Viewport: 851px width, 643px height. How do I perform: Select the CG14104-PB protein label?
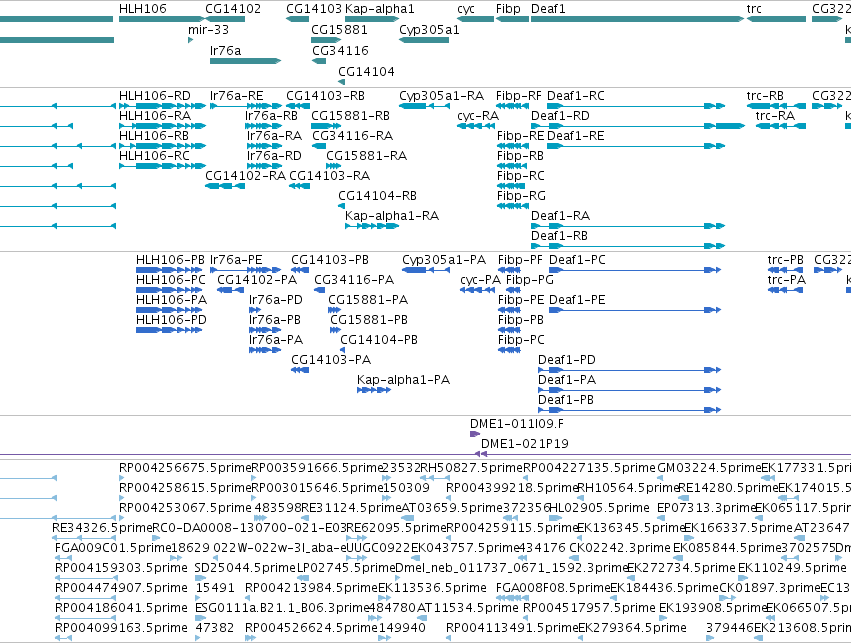[x=379, y=340]
